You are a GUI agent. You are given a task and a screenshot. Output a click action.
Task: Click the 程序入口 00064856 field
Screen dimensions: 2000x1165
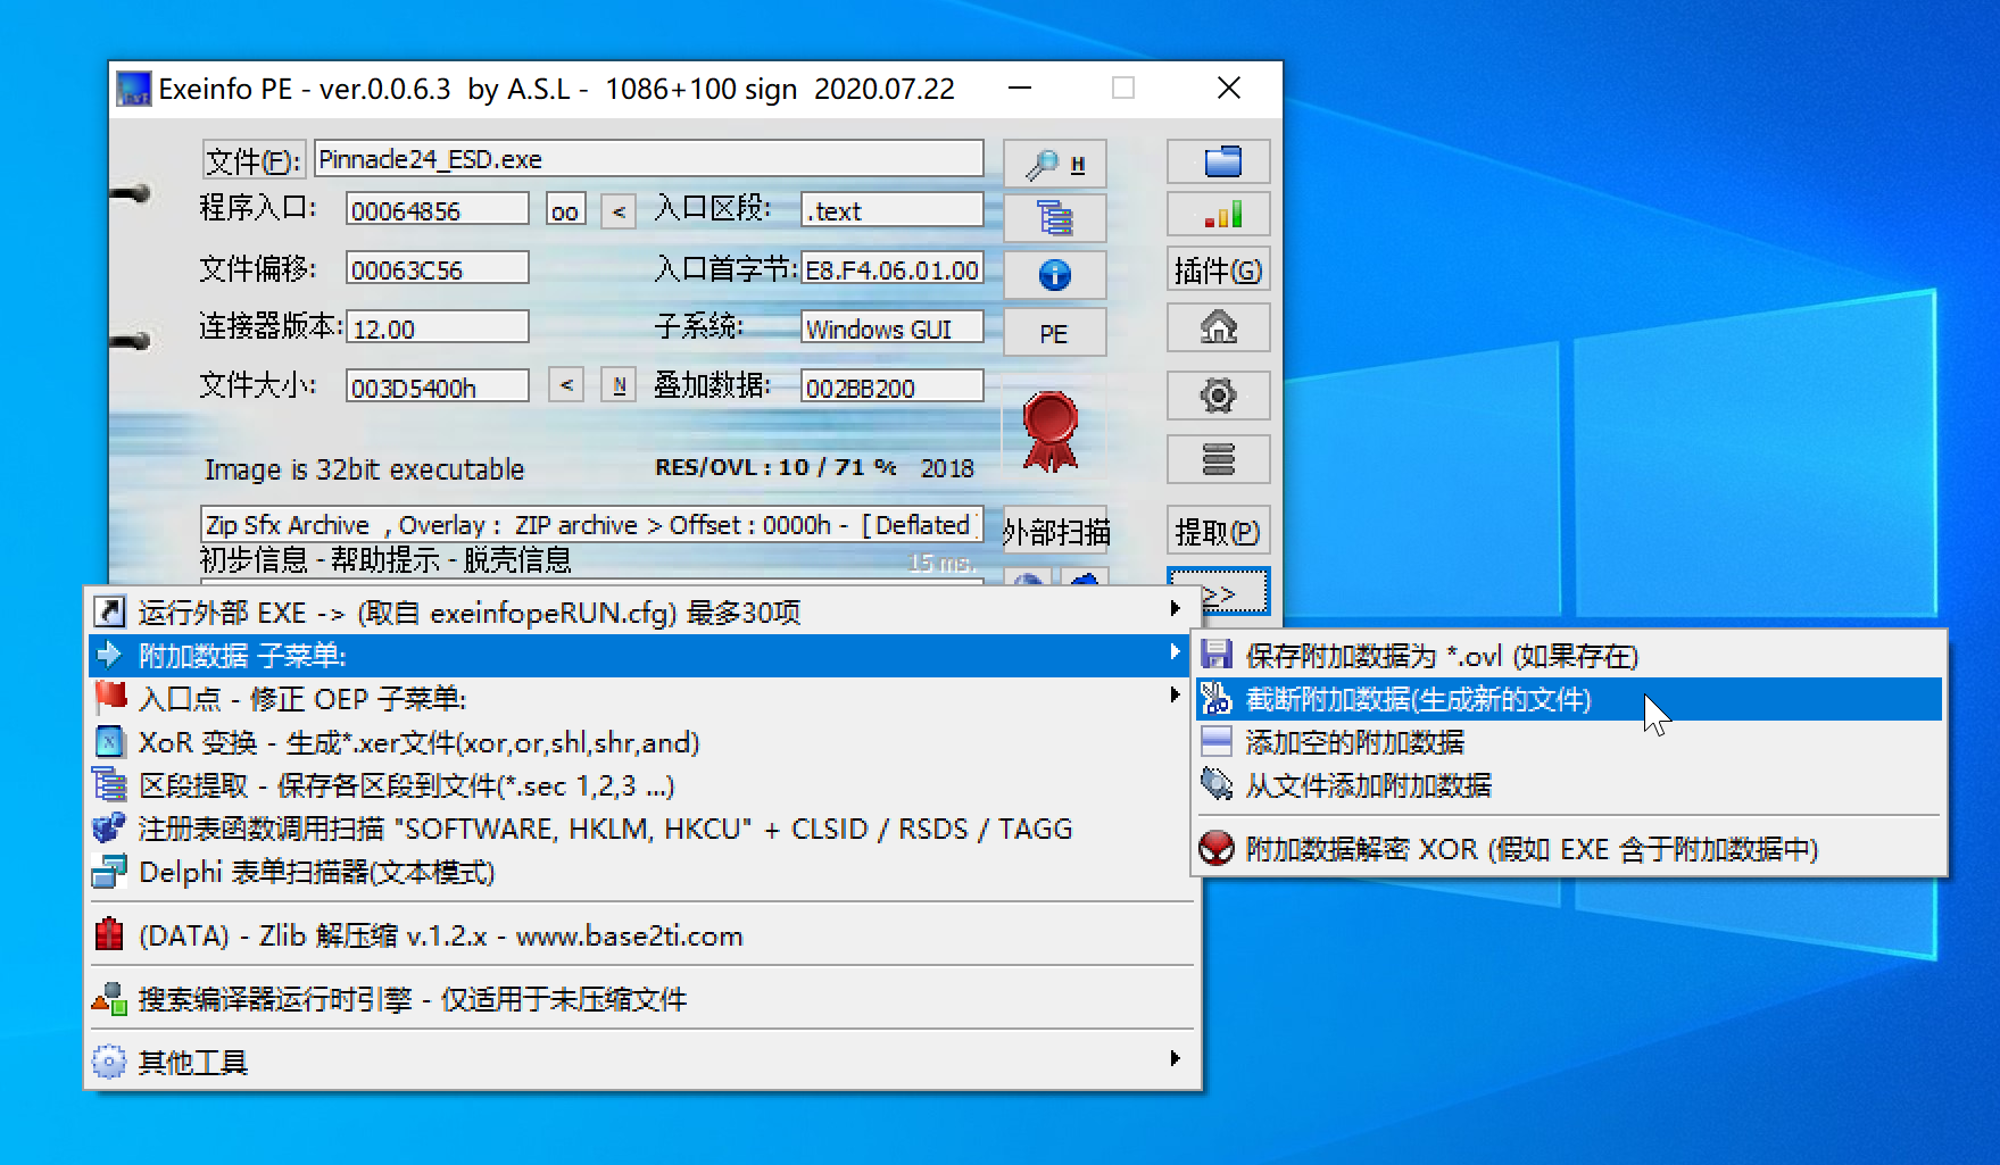[436, 210]
